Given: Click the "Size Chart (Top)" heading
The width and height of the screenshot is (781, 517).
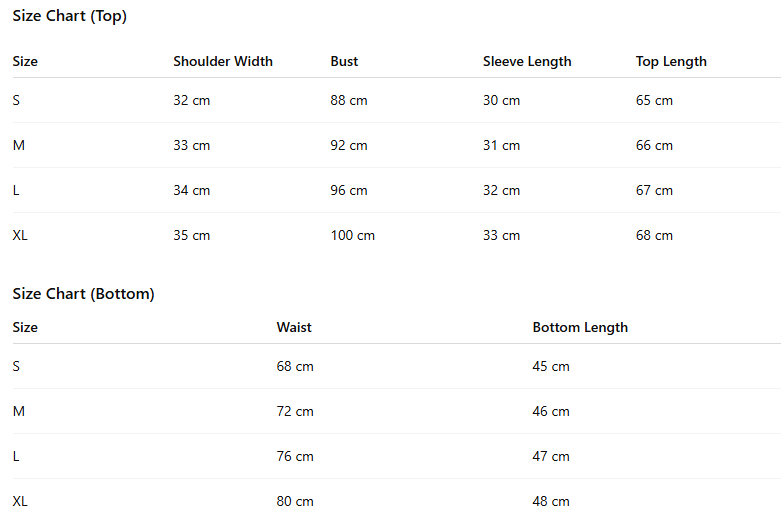Looking at the screenshot, I should click(x=70, y=16).
